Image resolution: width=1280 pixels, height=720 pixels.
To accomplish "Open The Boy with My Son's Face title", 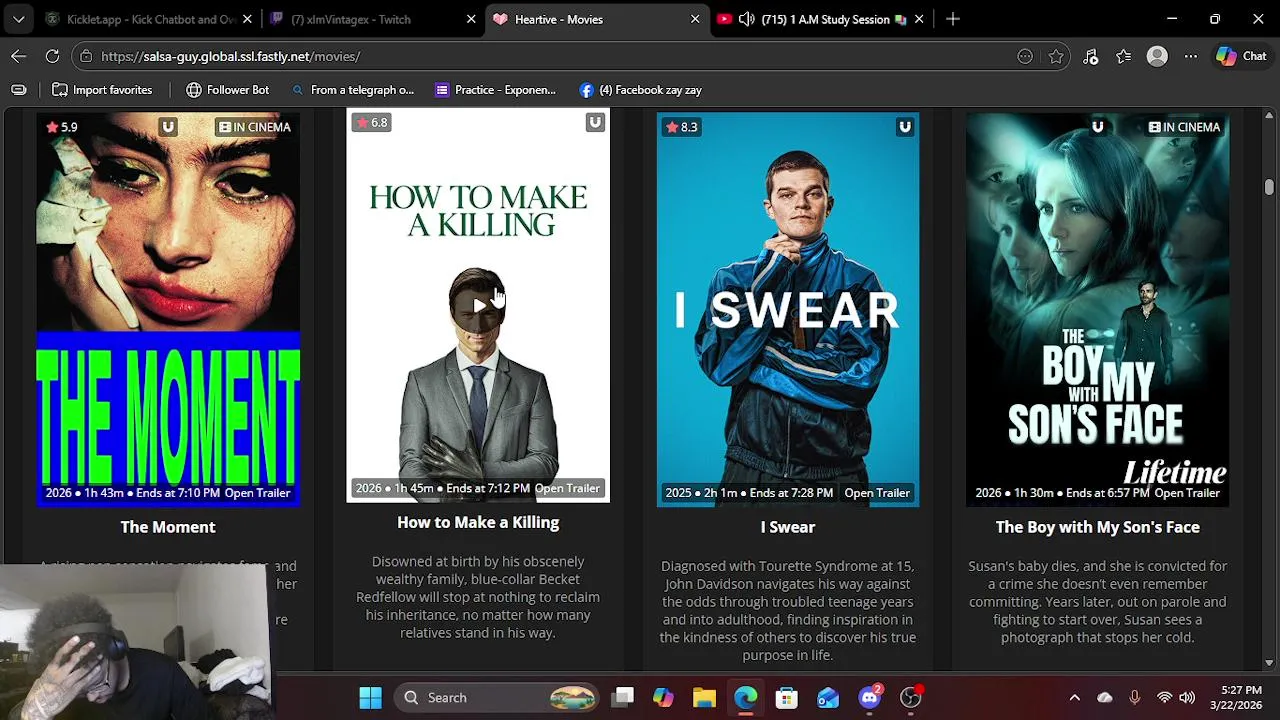I will tap(1098, 527).
